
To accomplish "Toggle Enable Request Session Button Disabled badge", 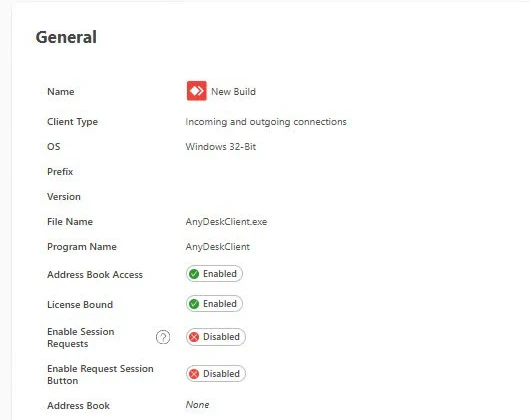I will (216, 374).
